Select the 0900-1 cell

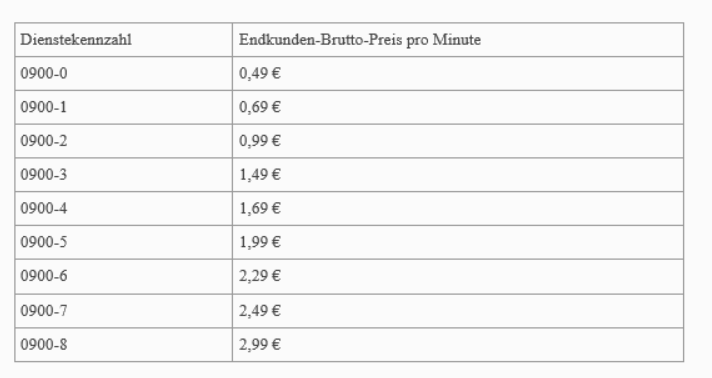point(124,107)
